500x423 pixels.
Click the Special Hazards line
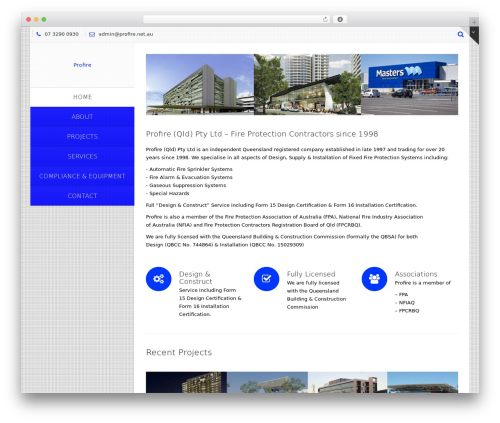point(168,193)
